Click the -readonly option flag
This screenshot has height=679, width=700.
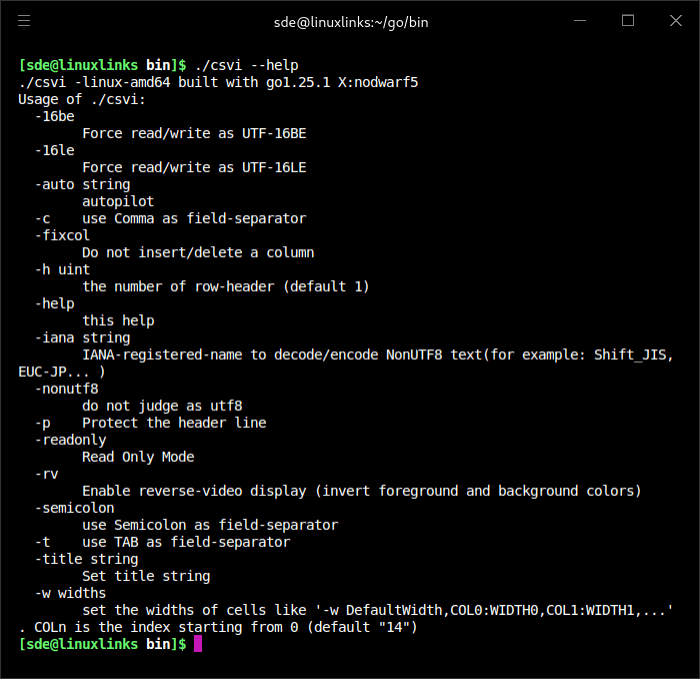click(x=70, y=439)
